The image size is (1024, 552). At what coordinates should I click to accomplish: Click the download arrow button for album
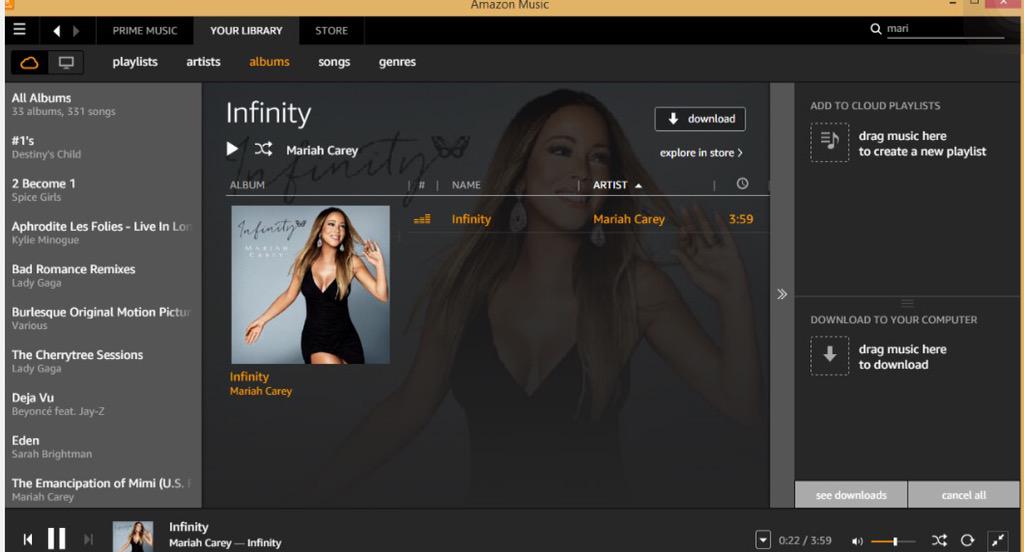pyautogui.click(x=700, y=119)
